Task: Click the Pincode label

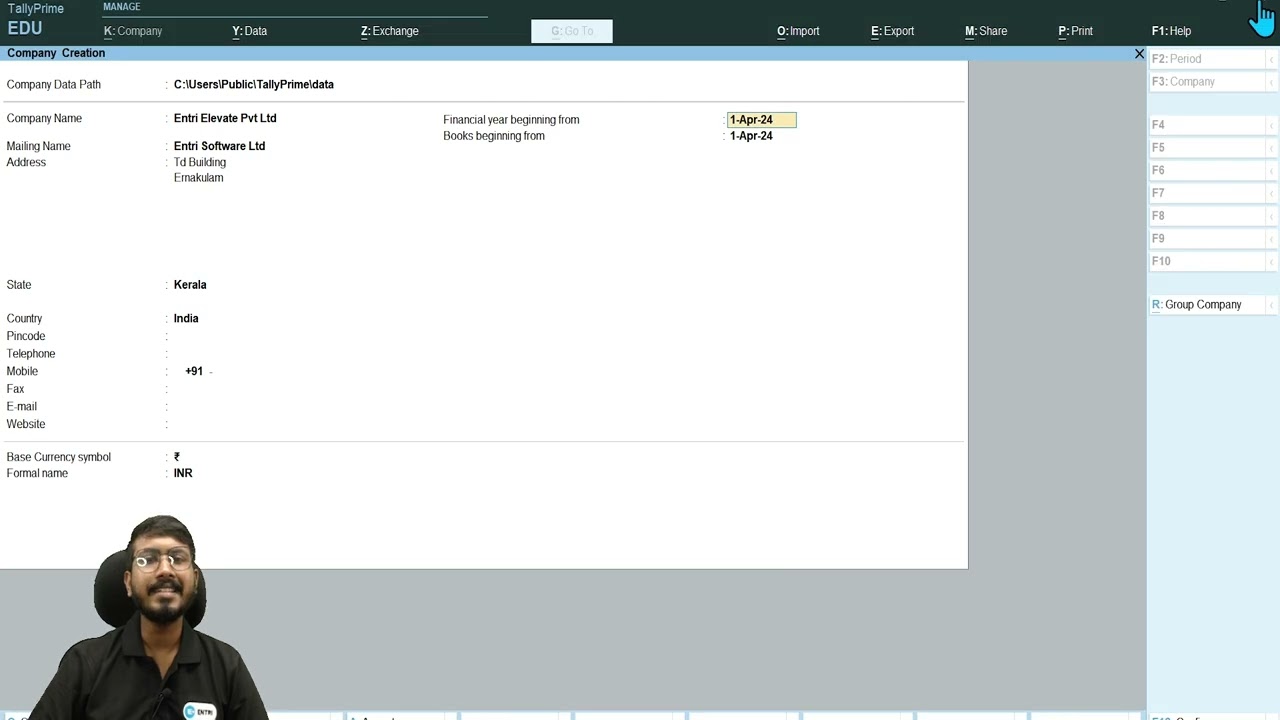Action: tap(26, 336)
